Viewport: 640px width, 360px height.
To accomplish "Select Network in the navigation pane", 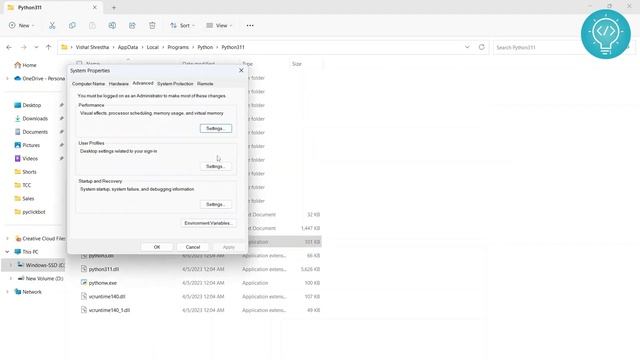I will click(x=28, y=292).
